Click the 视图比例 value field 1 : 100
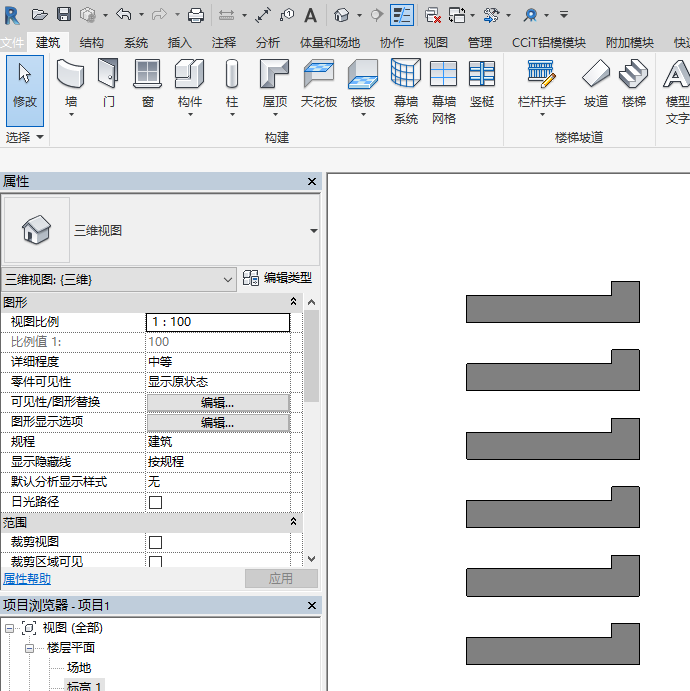The image size is (690, 691). point(218,322)
